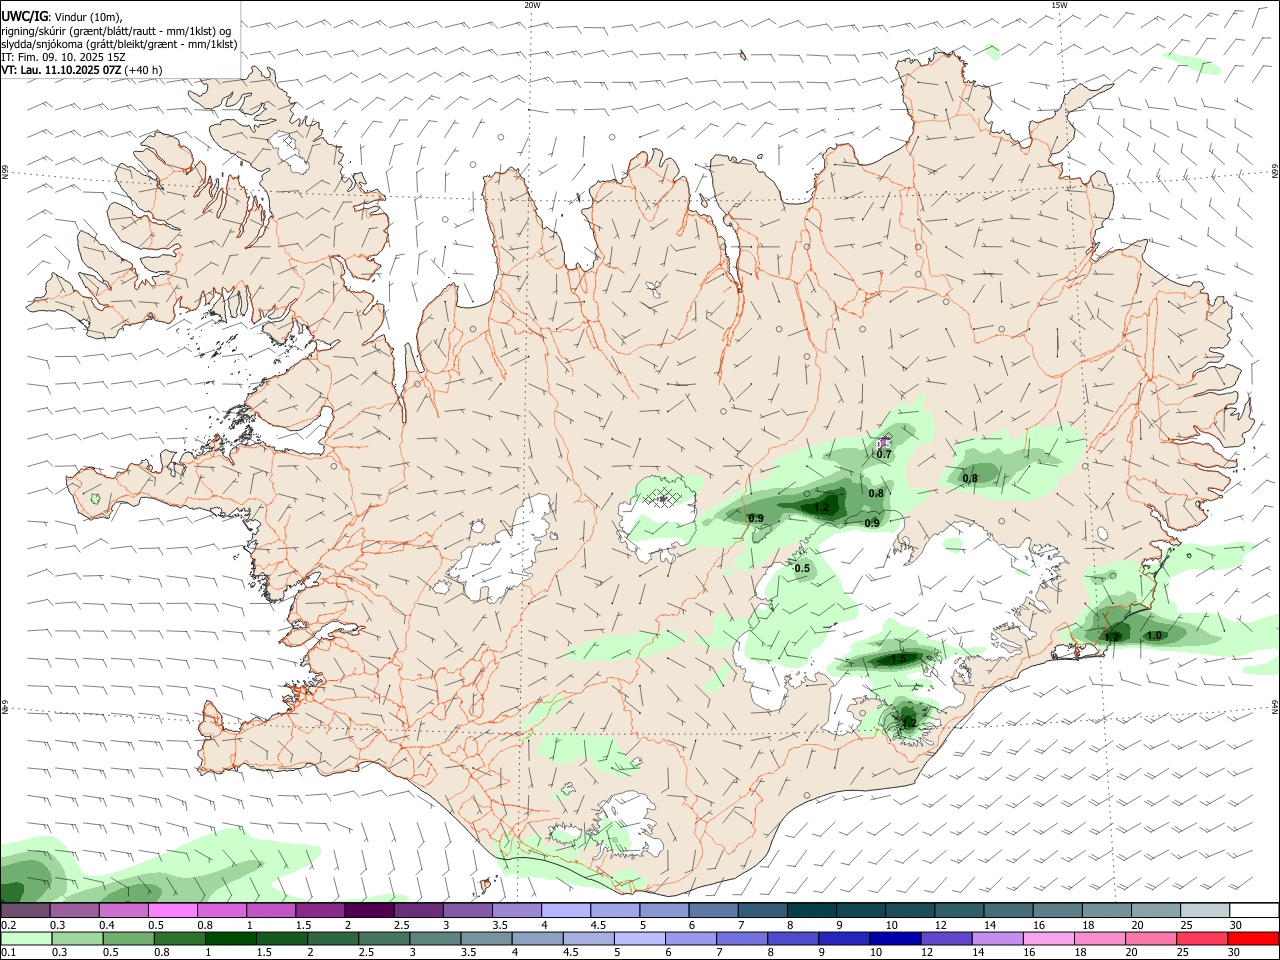Pick the lilac 14 swatch in lower scale

click(x=996, y=938)
